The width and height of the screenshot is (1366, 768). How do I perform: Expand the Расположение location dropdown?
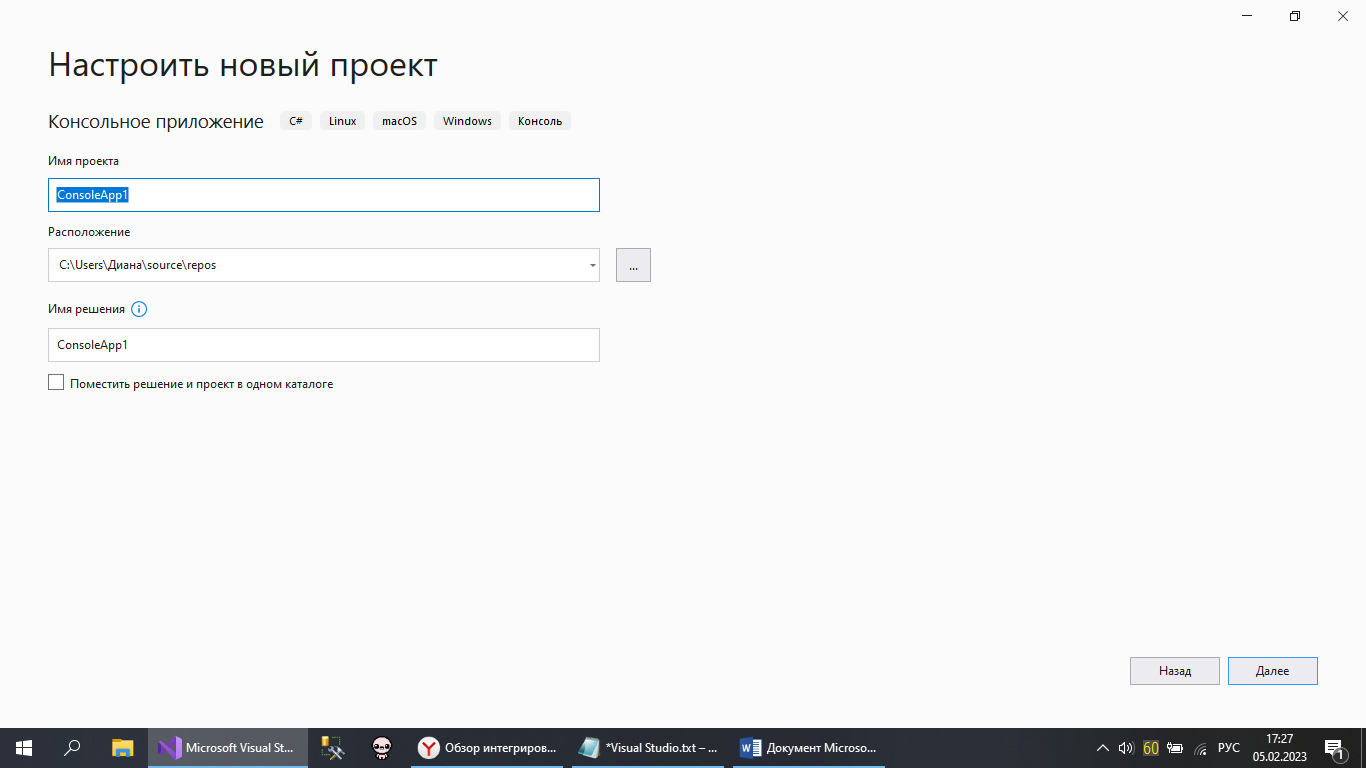click(x=592, y=265)
